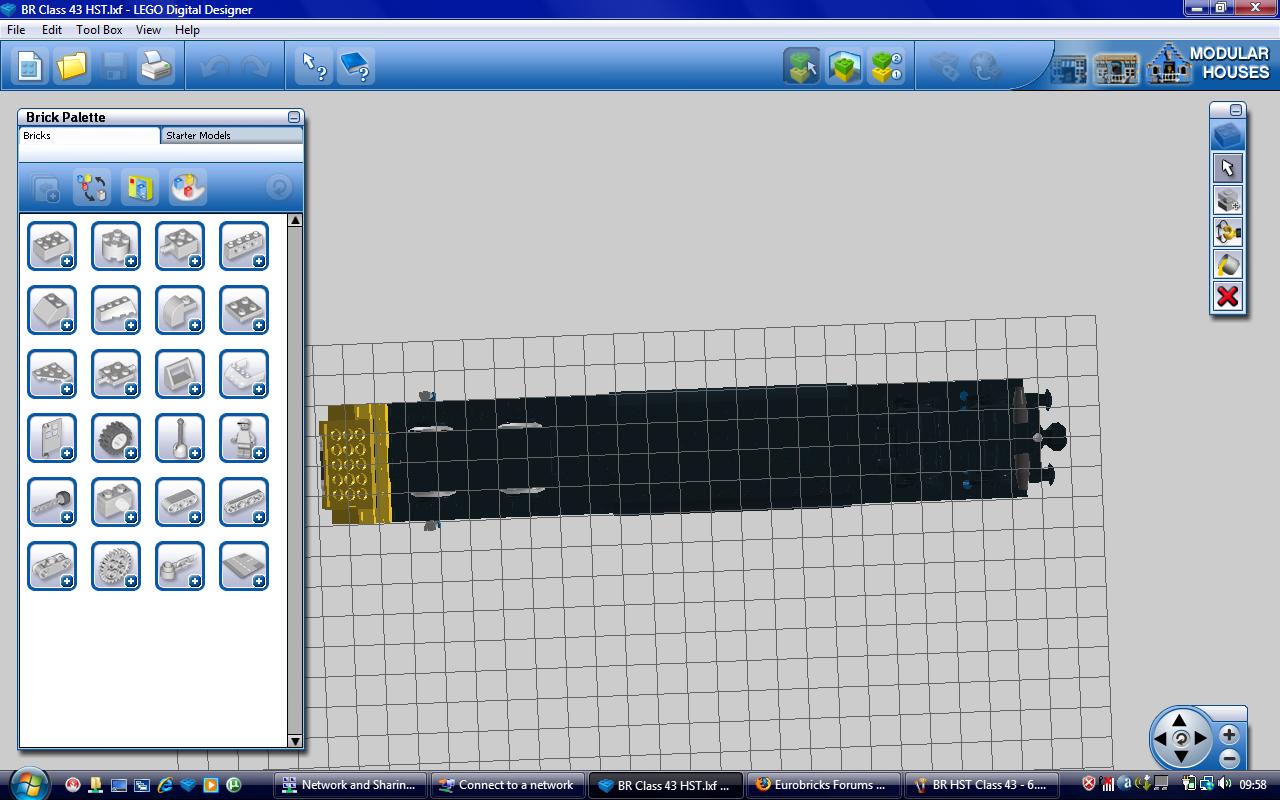Image resolution: width=1280 pixels, height=800 pixels.
Task: Select the Hinge tool
Action: (1228, 232)
